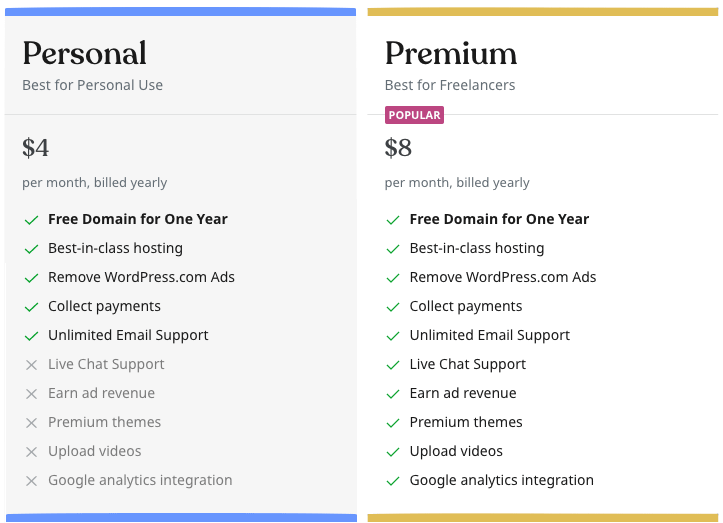The width and height of the screenshot is (723, 523).
Task: Click the $8 price on the Premium plan
Action: pyautogui.click(x=398, y=148)
